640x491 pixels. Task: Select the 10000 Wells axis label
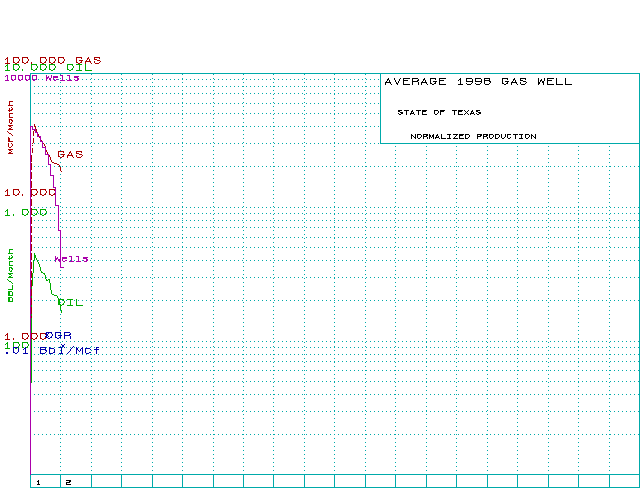click(41, 77)
